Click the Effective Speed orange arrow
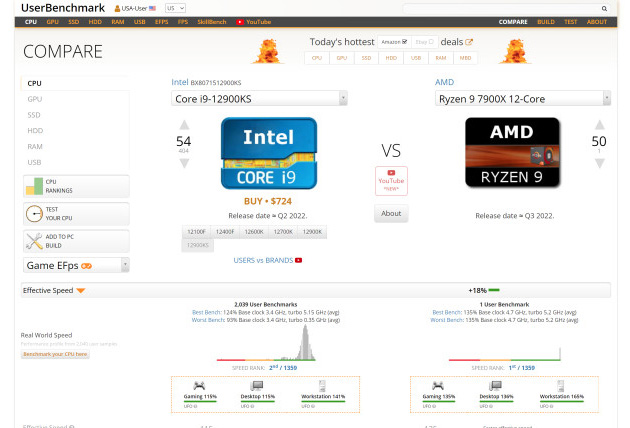630x428 pixels. 81,291
